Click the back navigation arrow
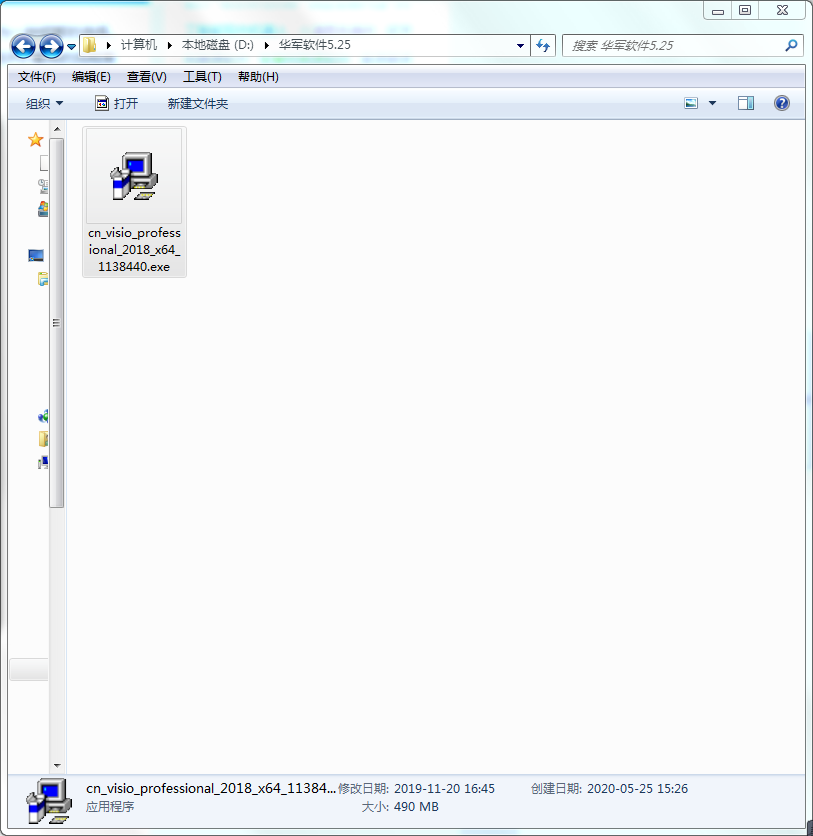The image size is (813, 836). (21, 45)
